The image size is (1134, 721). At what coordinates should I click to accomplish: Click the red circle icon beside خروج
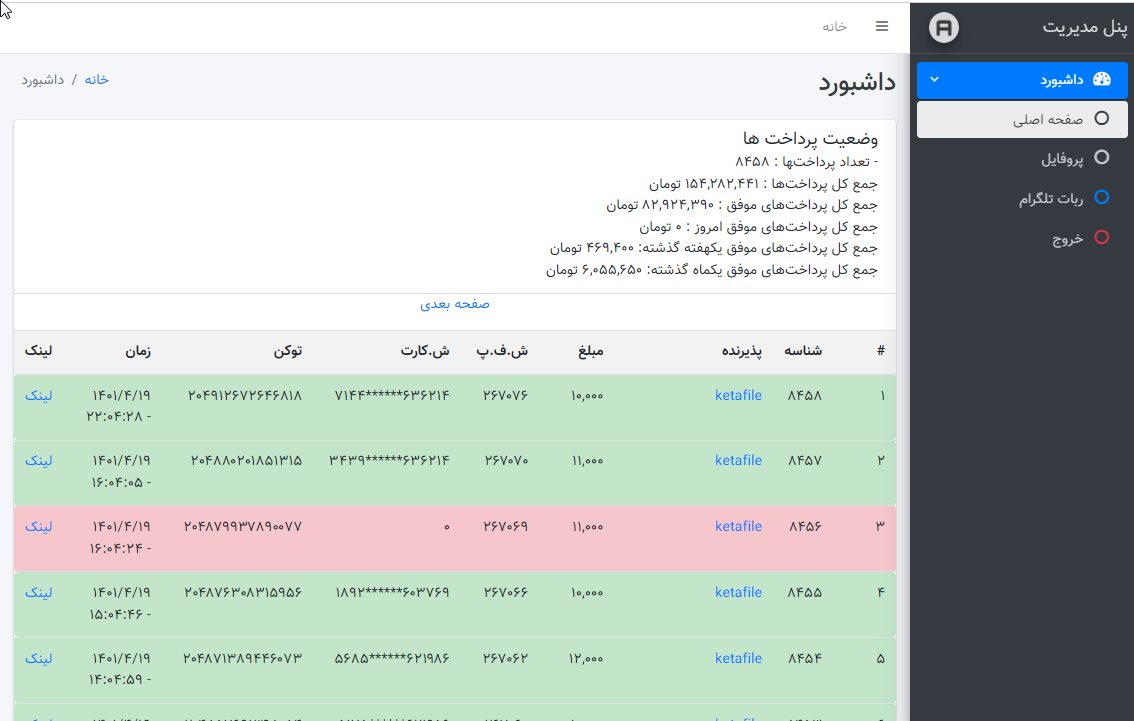1101,237
